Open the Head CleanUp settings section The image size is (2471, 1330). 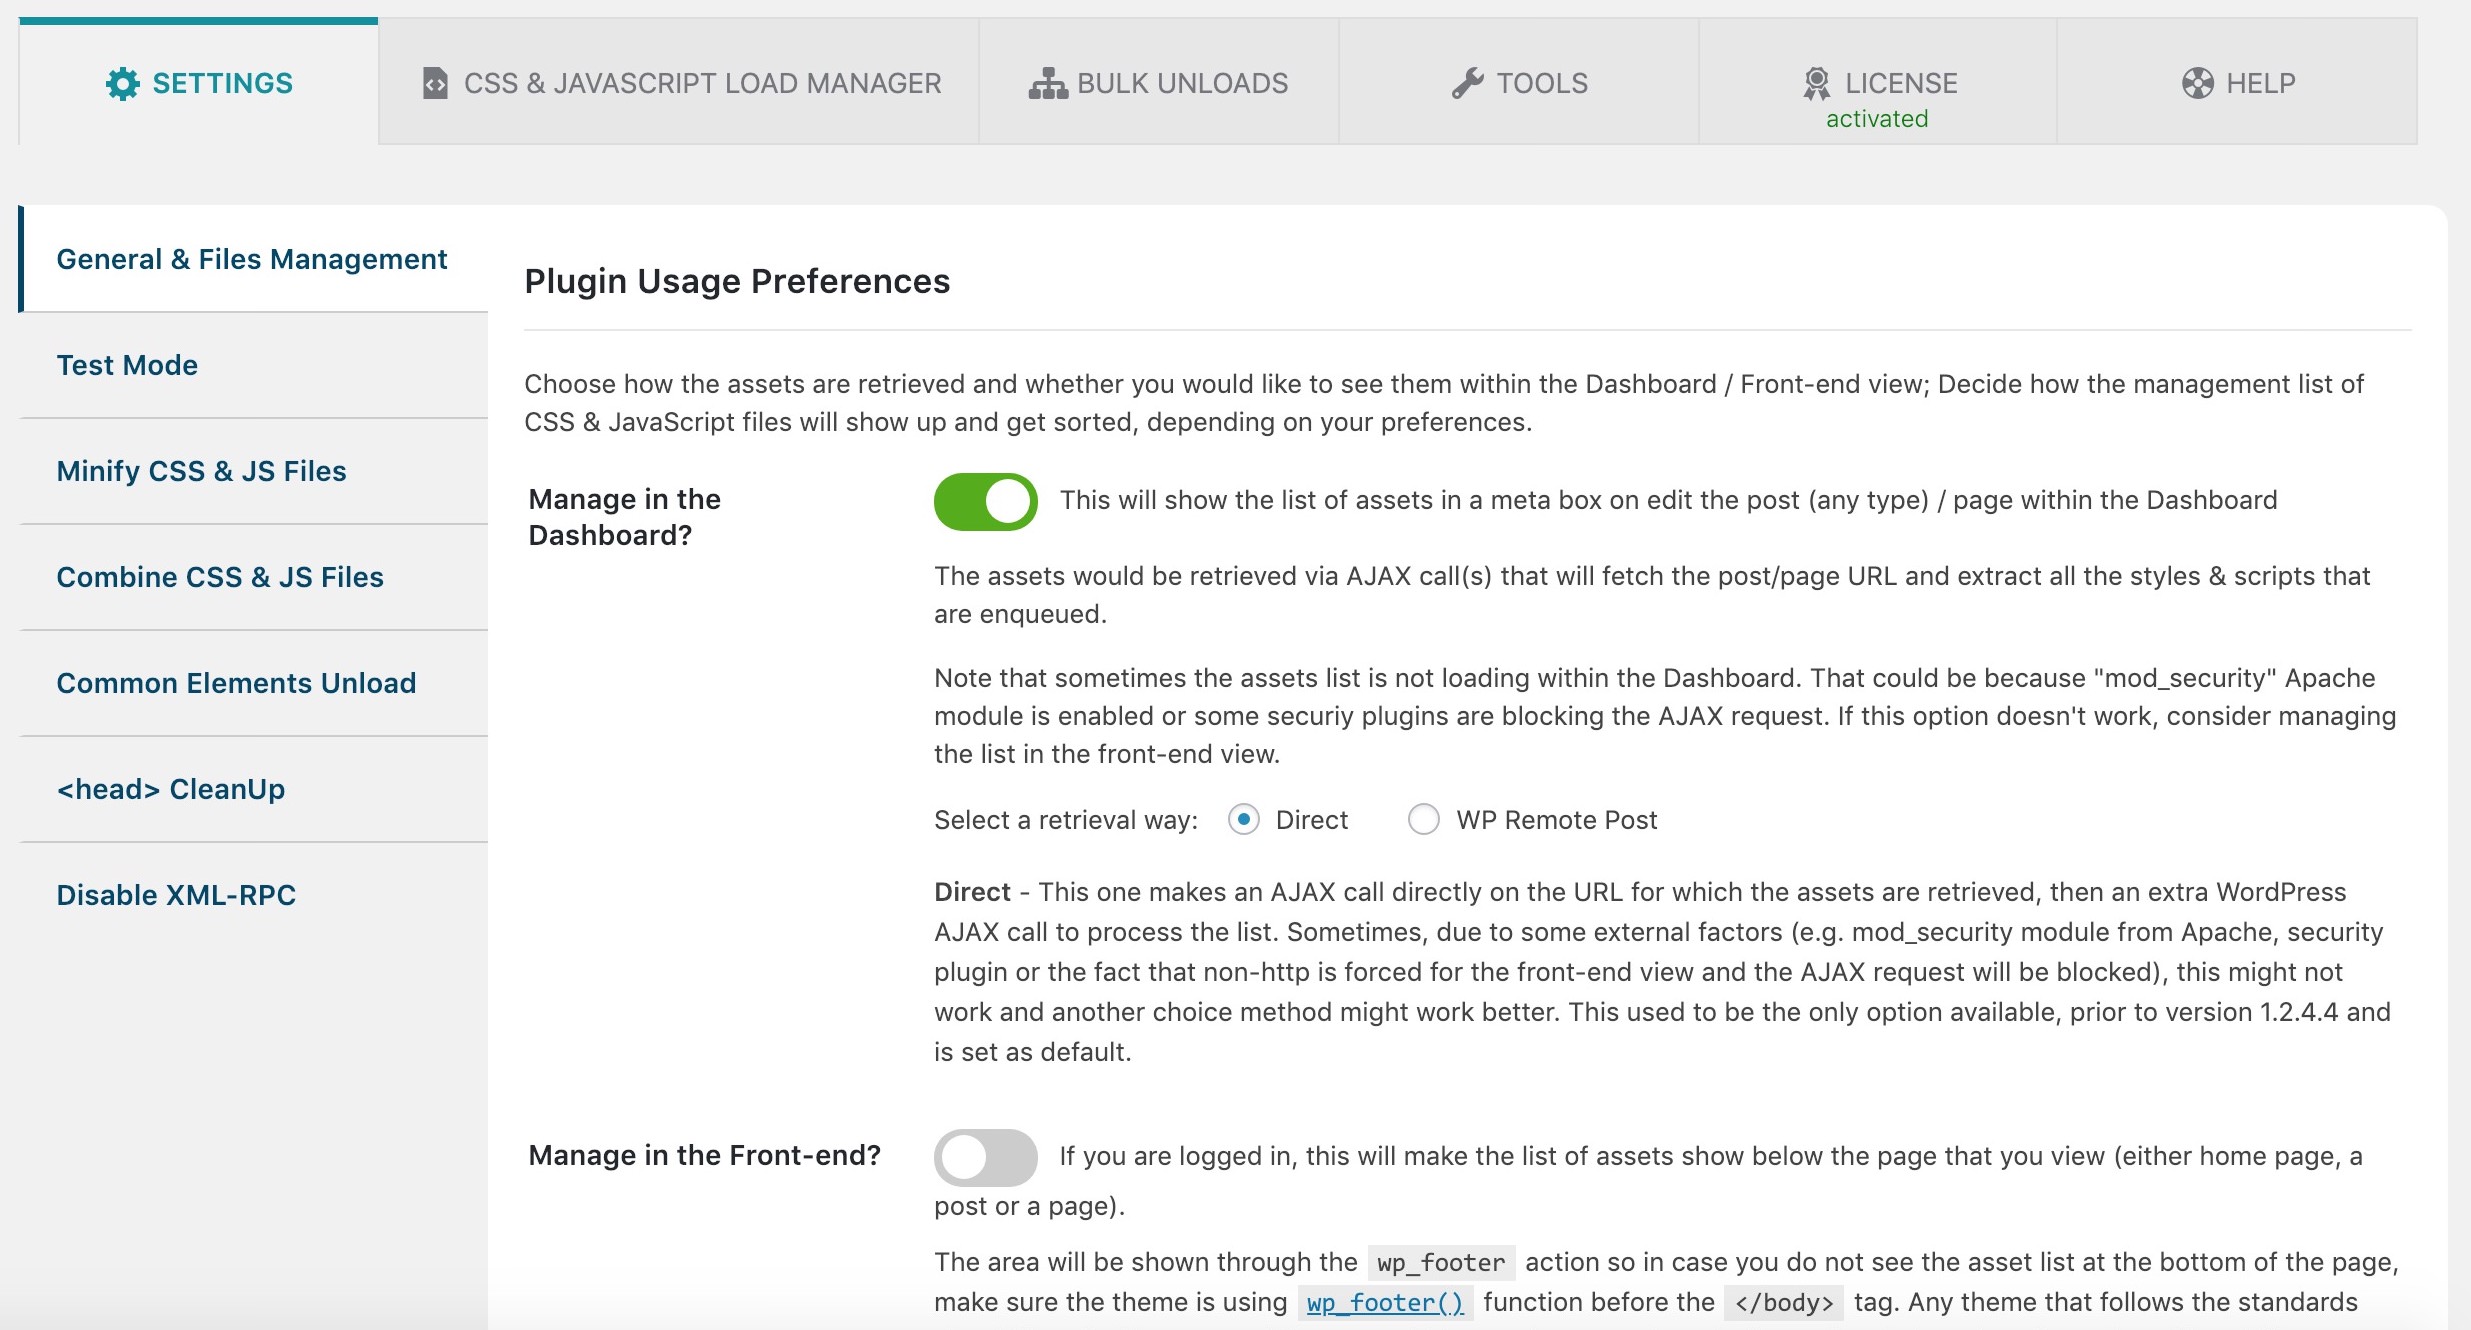[x=170, y=788]
